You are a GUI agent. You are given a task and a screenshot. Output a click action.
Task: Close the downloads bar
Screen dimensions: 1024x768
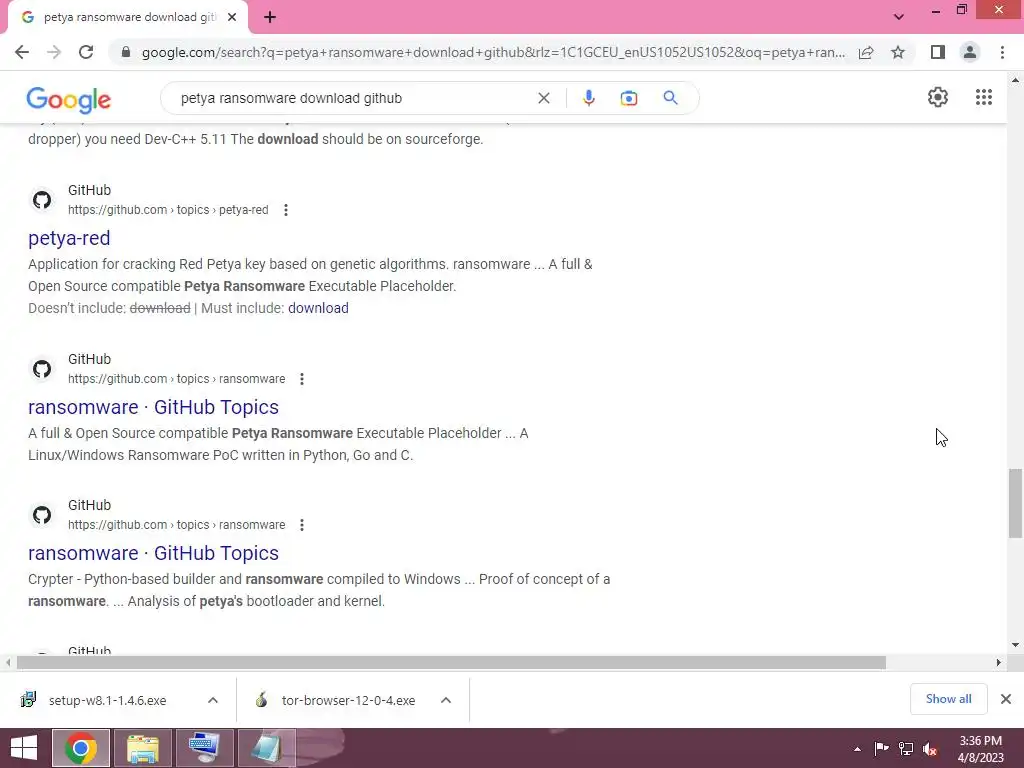(x=1006, y=699)
